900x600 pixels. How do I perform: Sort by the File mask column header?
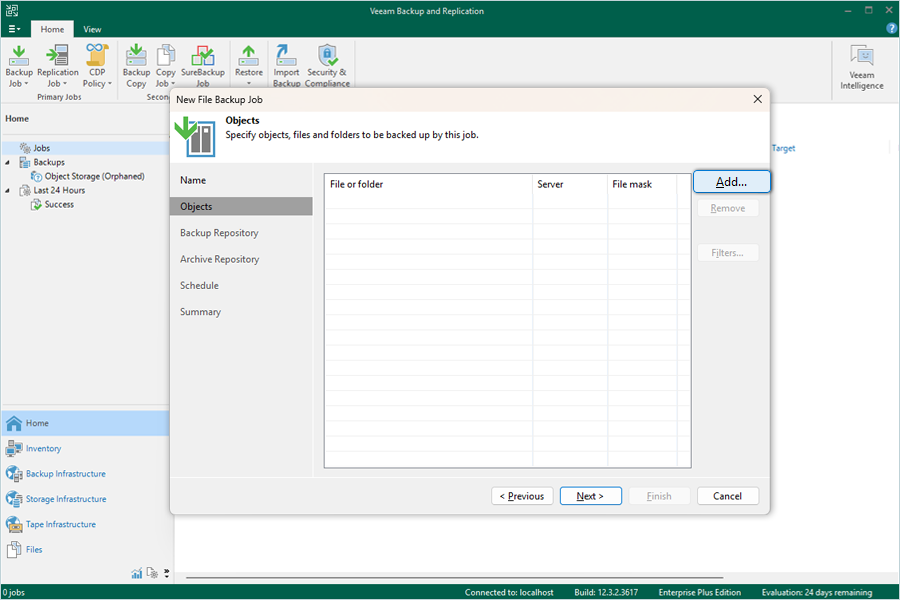pos(642,184)
